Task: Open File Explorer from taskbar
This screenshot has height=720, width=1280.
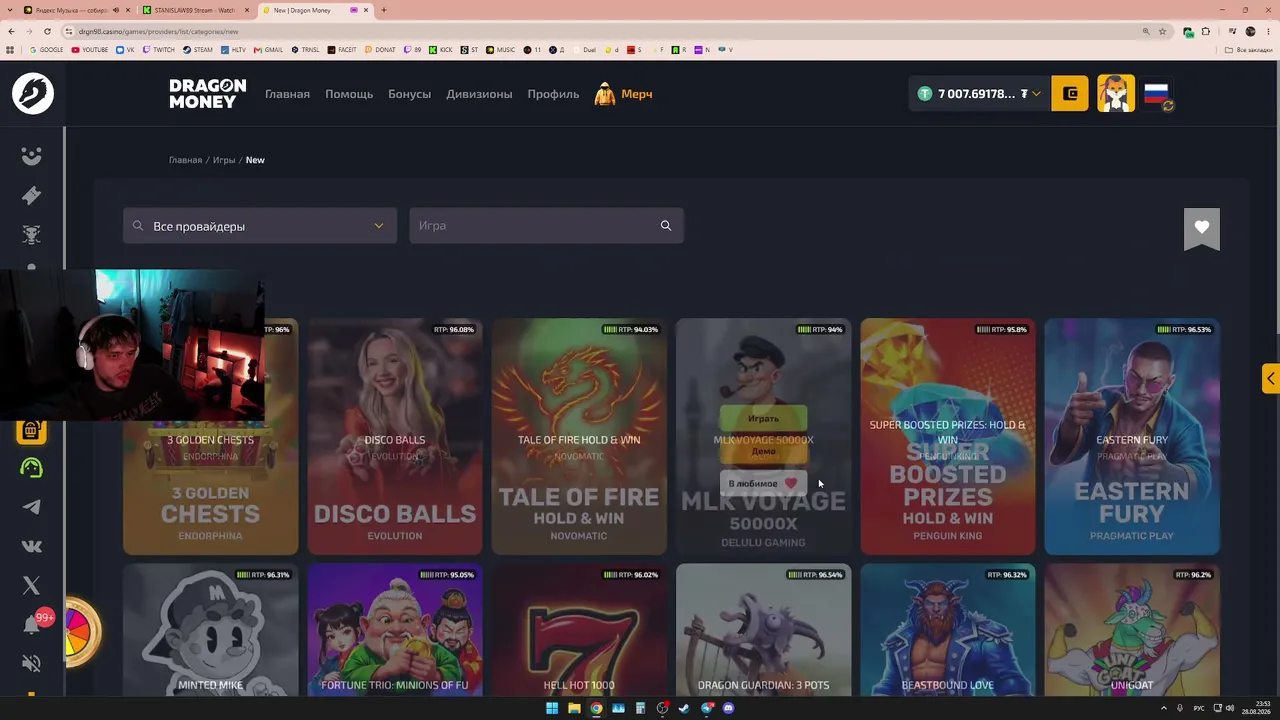Action: click(574, 708)
